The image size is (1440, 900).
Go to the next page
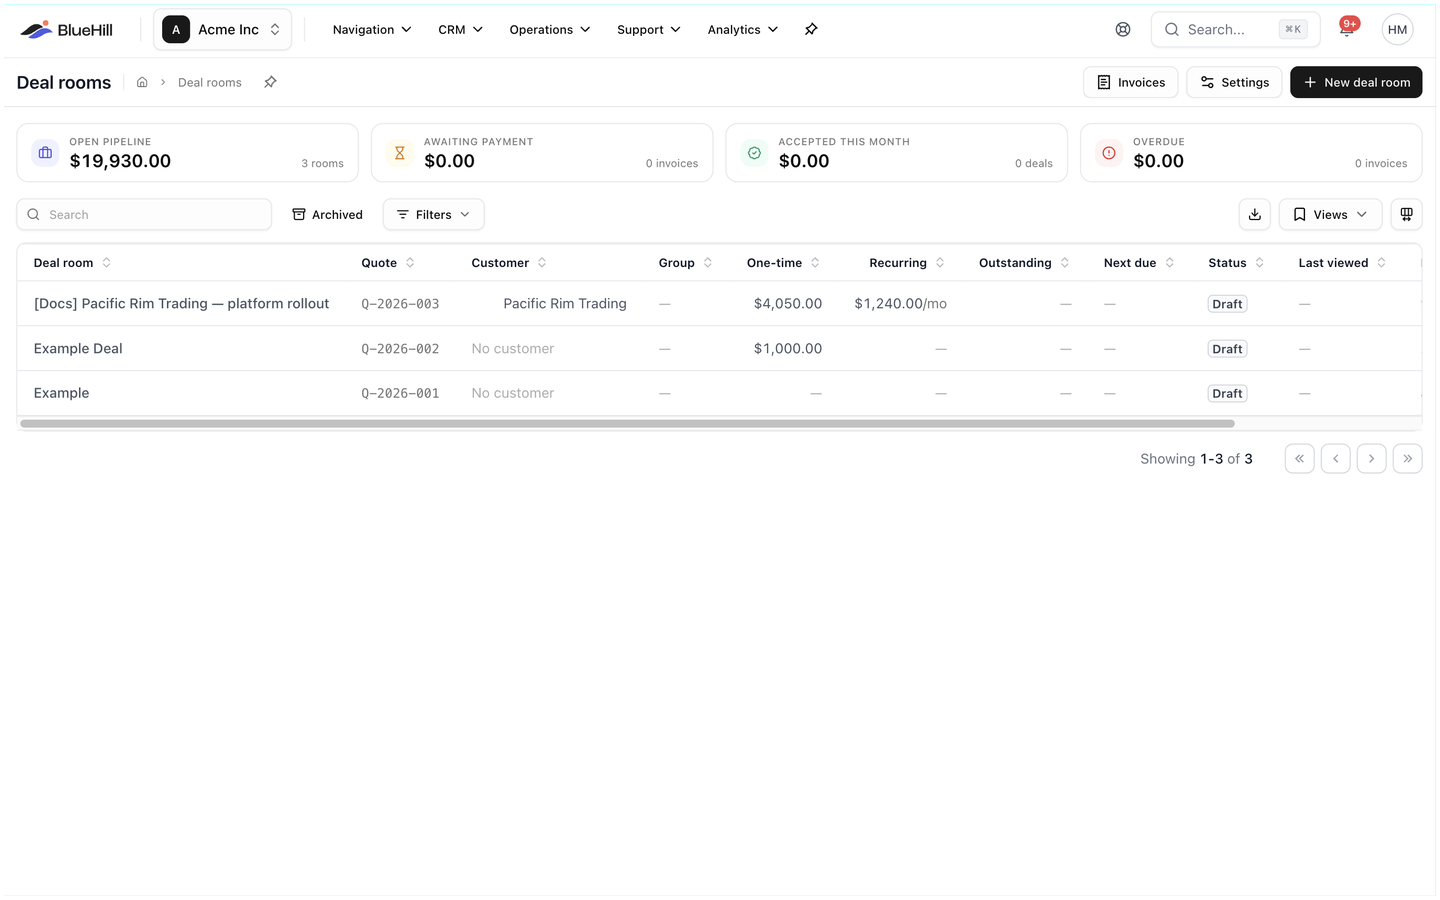point(1371,459)
